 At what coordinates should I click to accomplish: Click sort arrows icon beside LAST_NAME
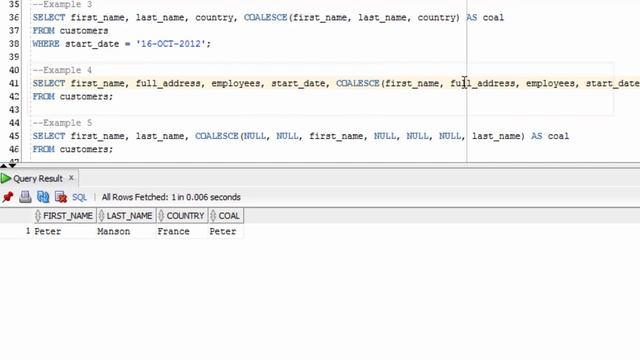pos(102,216)
